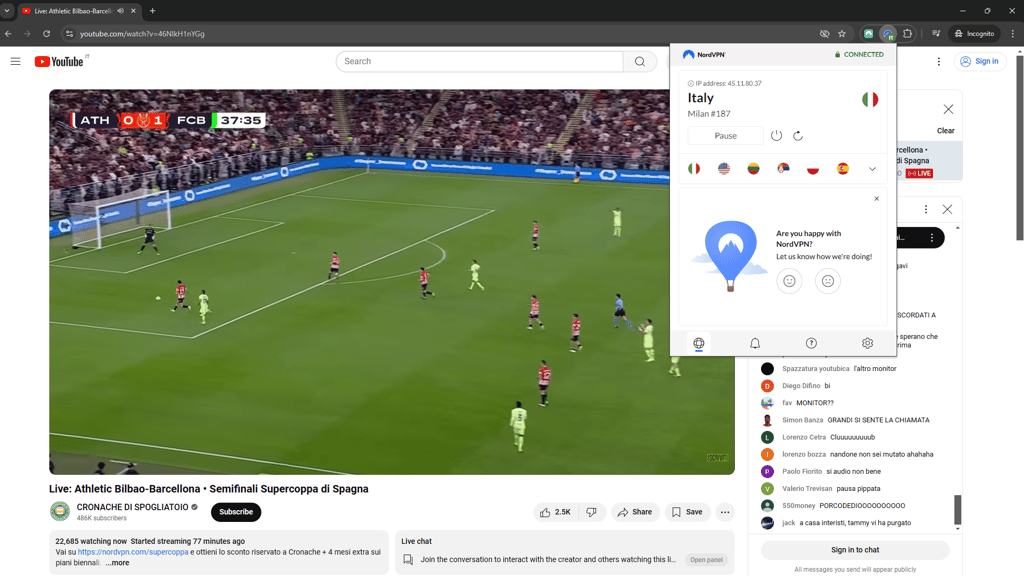The image size is (1024, 576).
Task: Save the video to playlist
Action: (687, 512)
